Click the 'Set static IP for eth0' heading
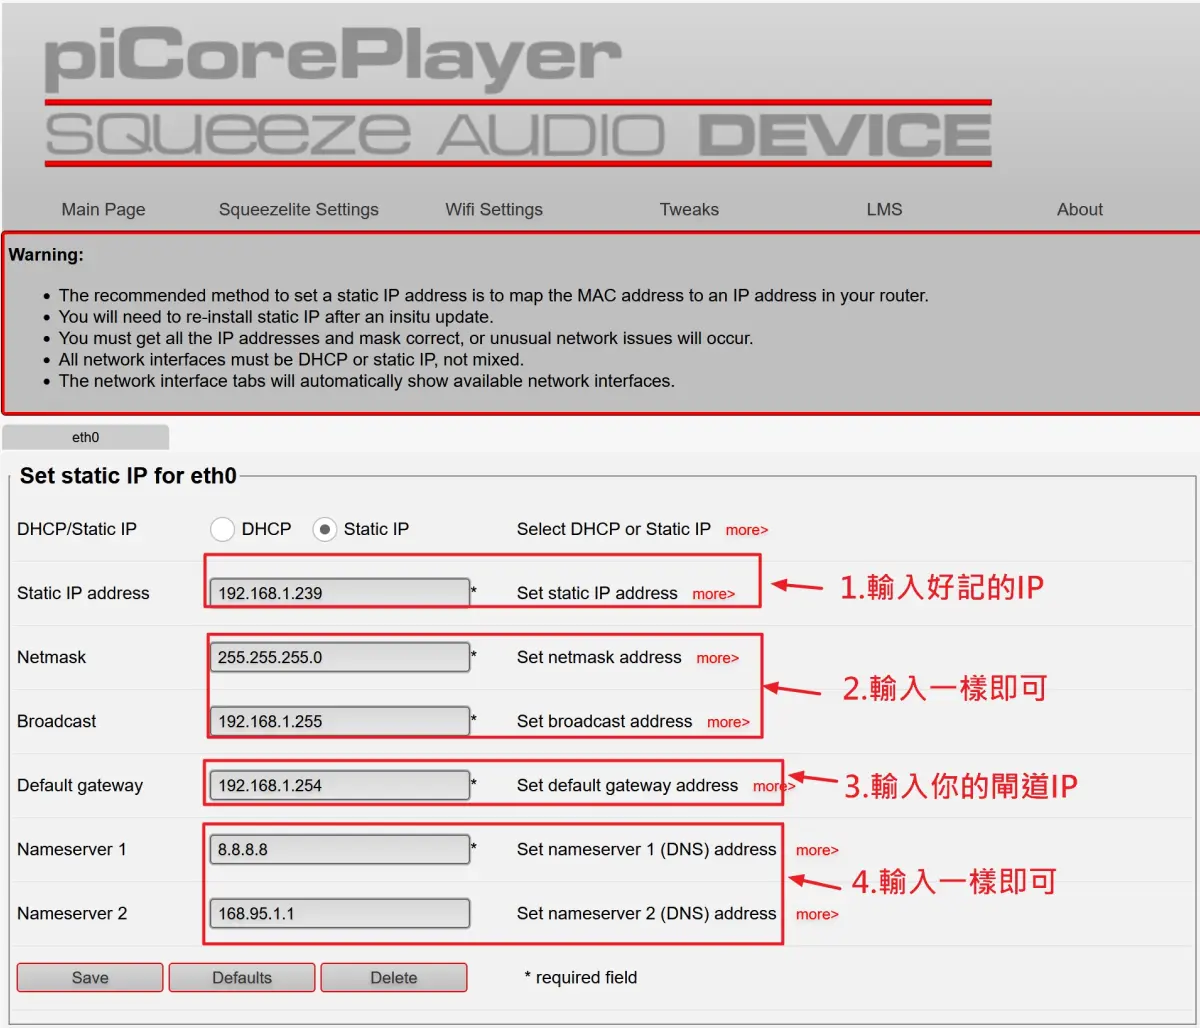1200x1028 pixels. coord(128,476)
